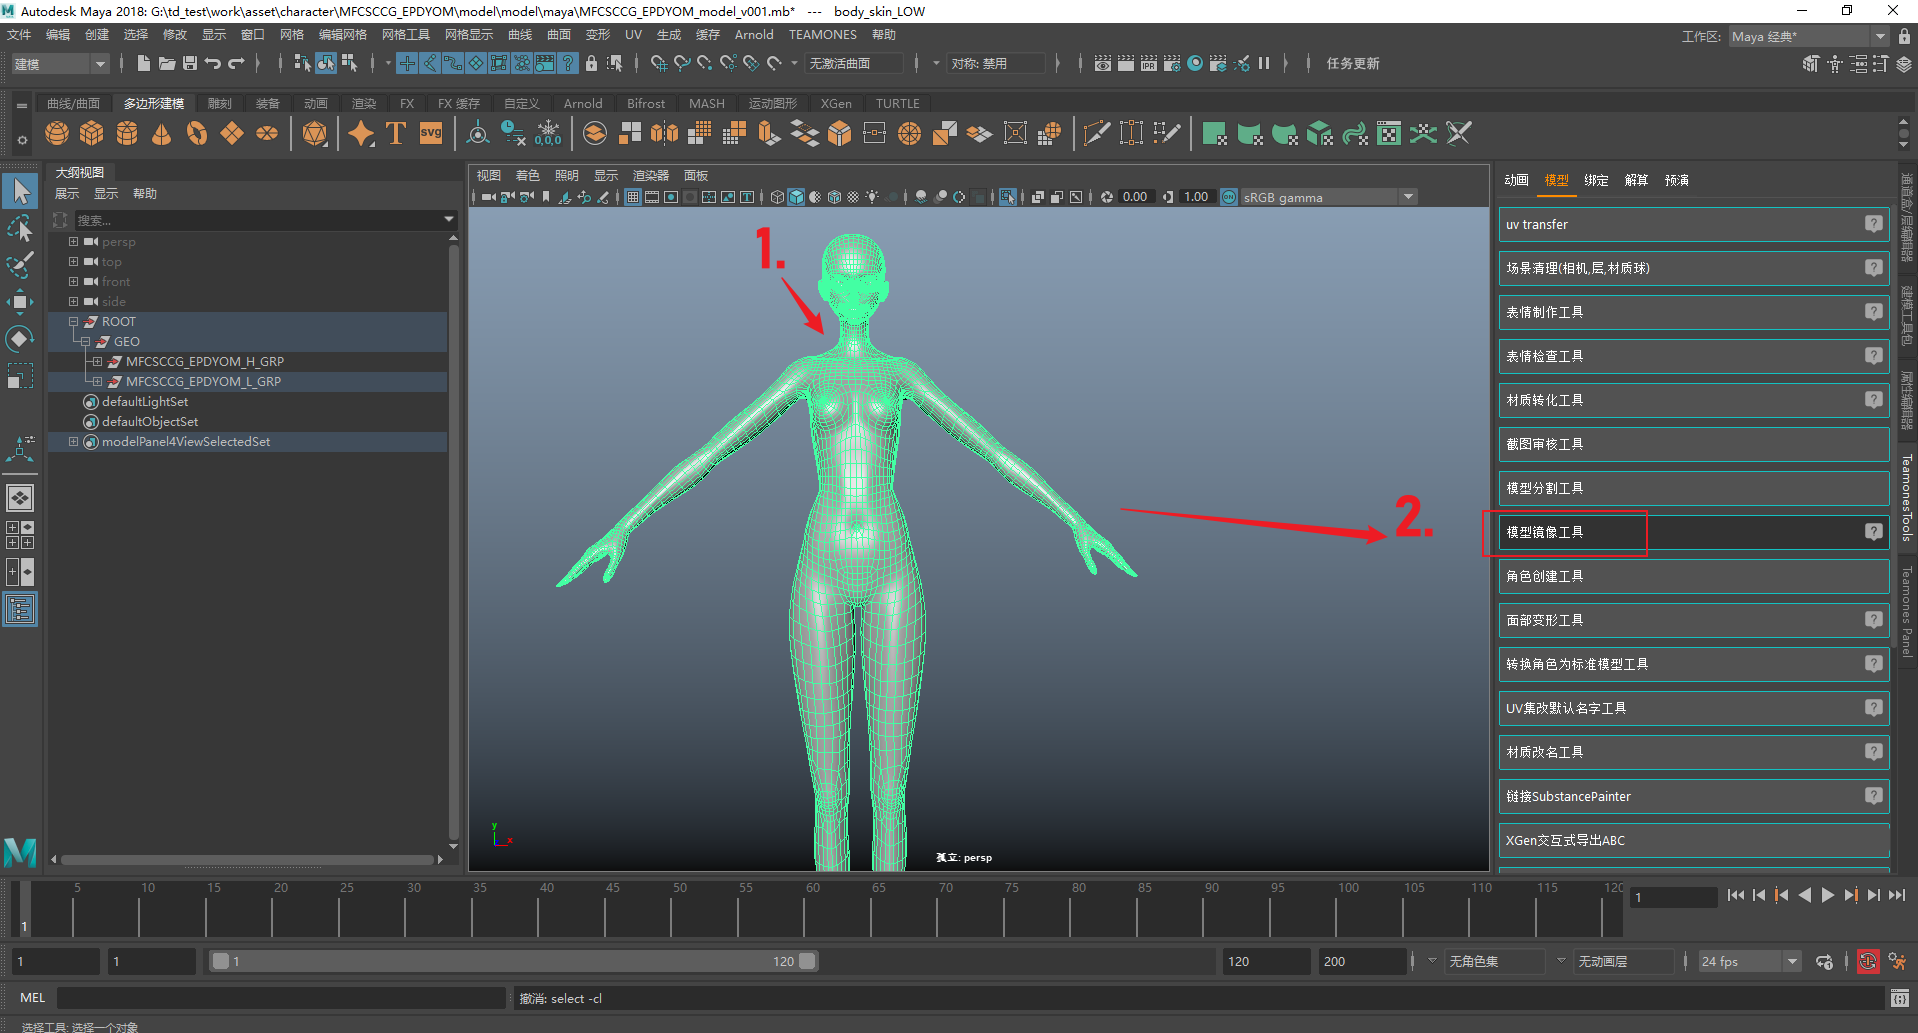Create polygon text with the T icon
The image size is (1918, 1033).
396,133
